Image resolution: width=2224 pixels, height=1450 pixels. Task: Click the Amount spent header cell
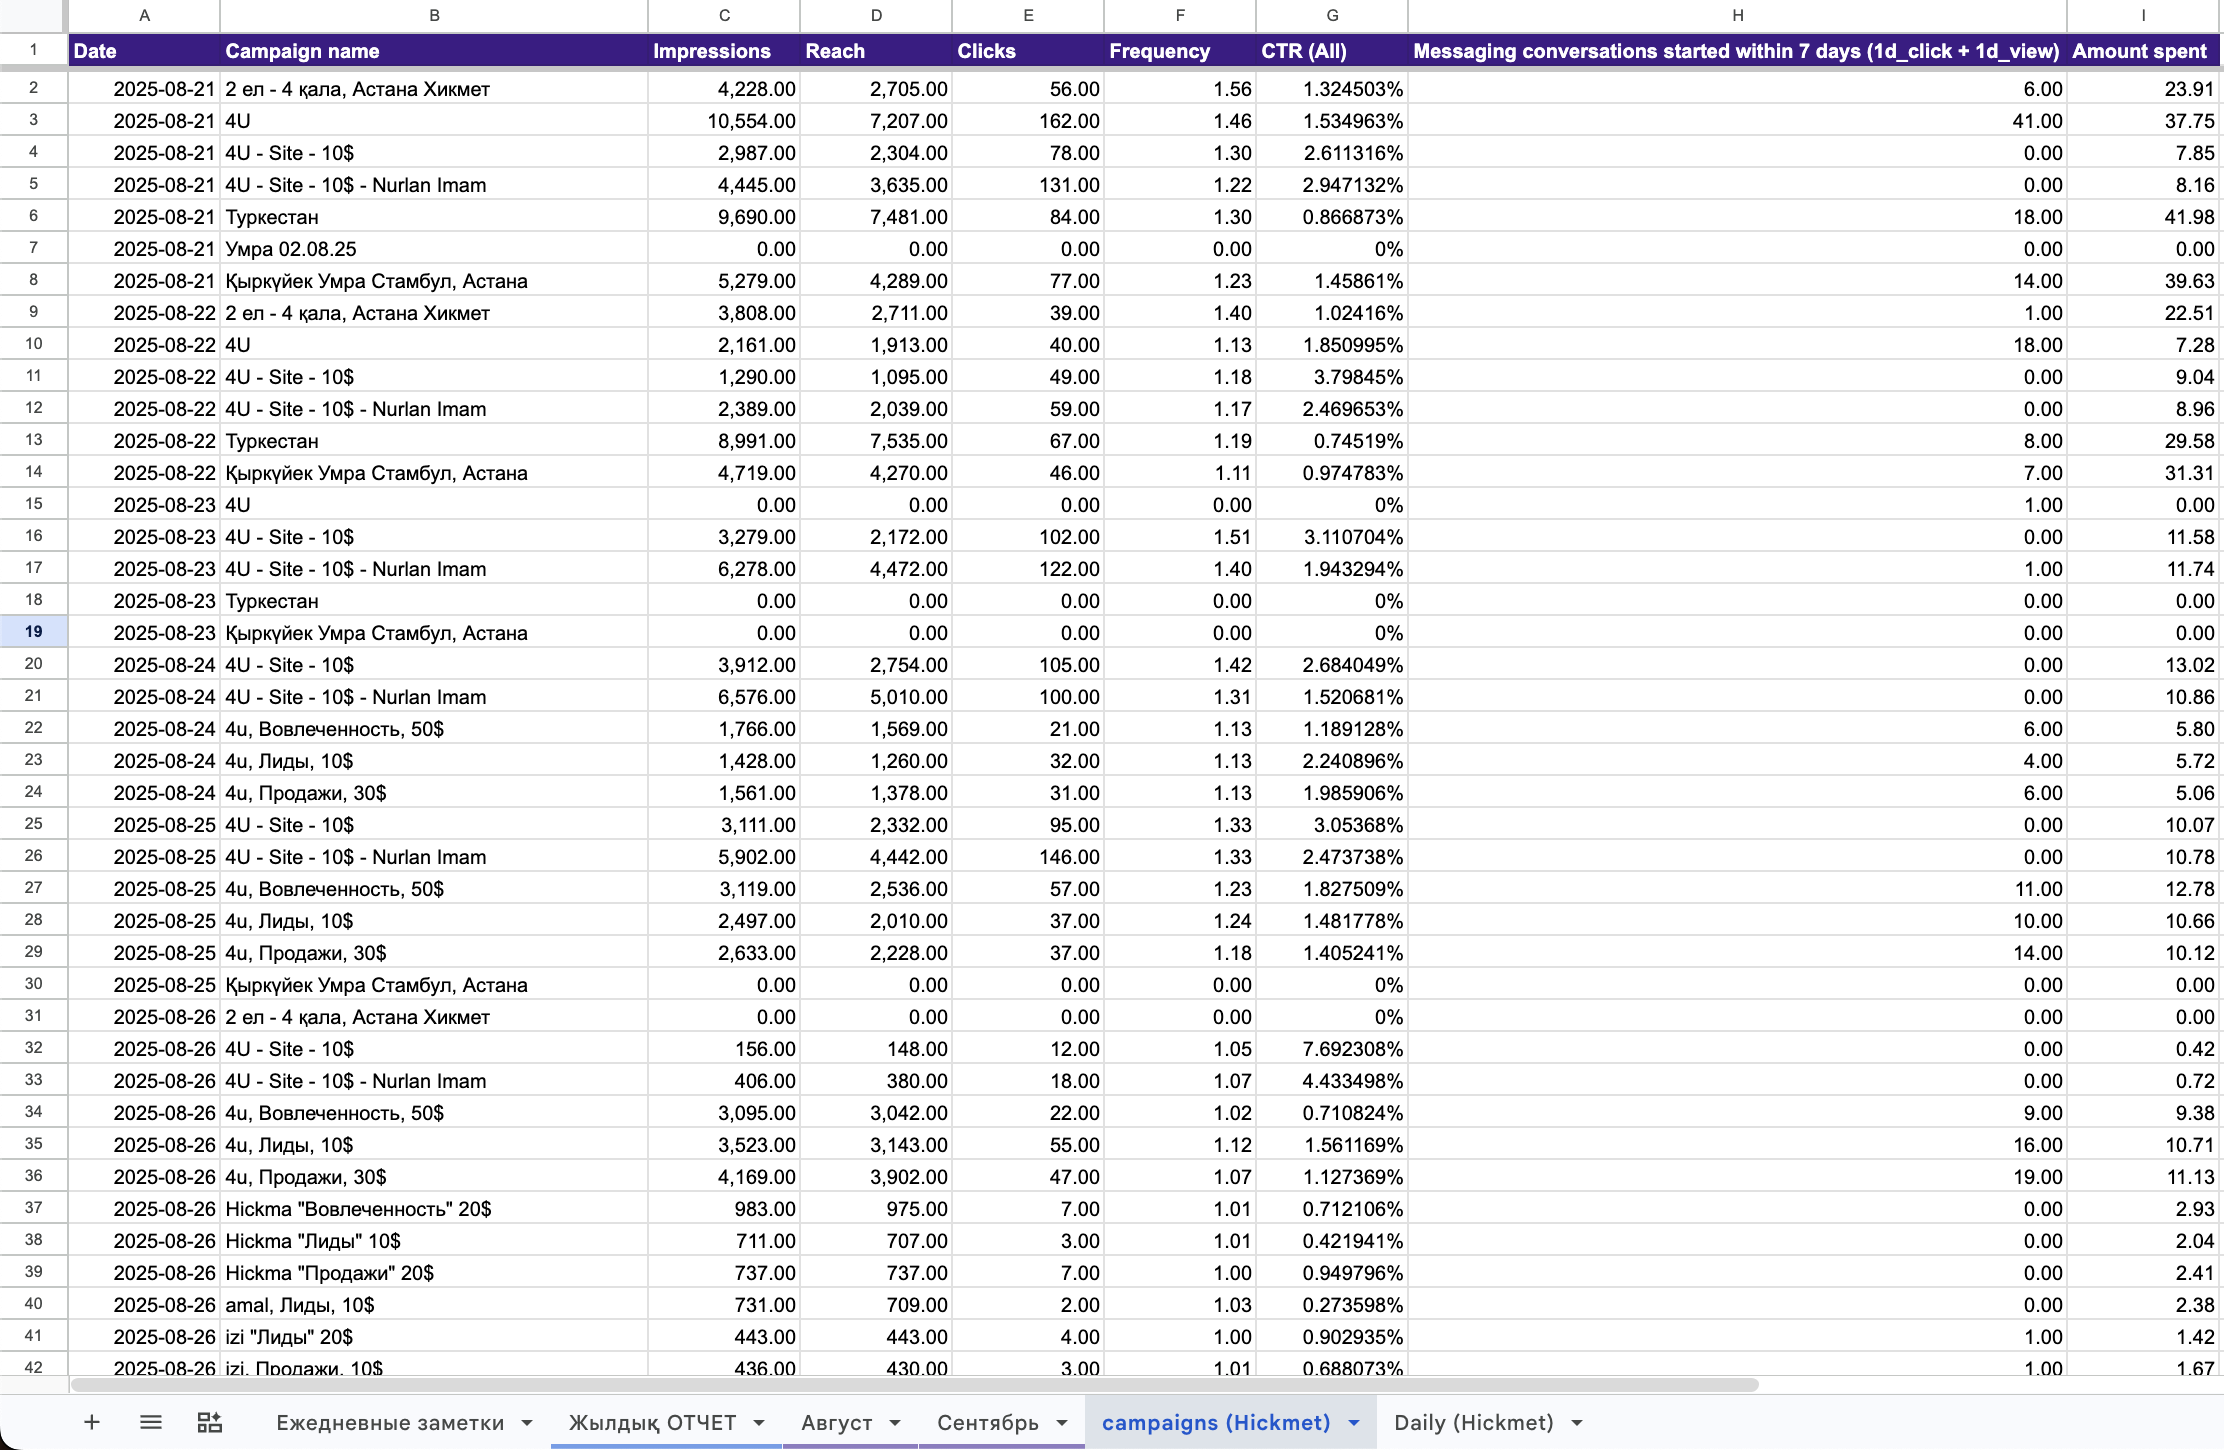click(2143, 51)
